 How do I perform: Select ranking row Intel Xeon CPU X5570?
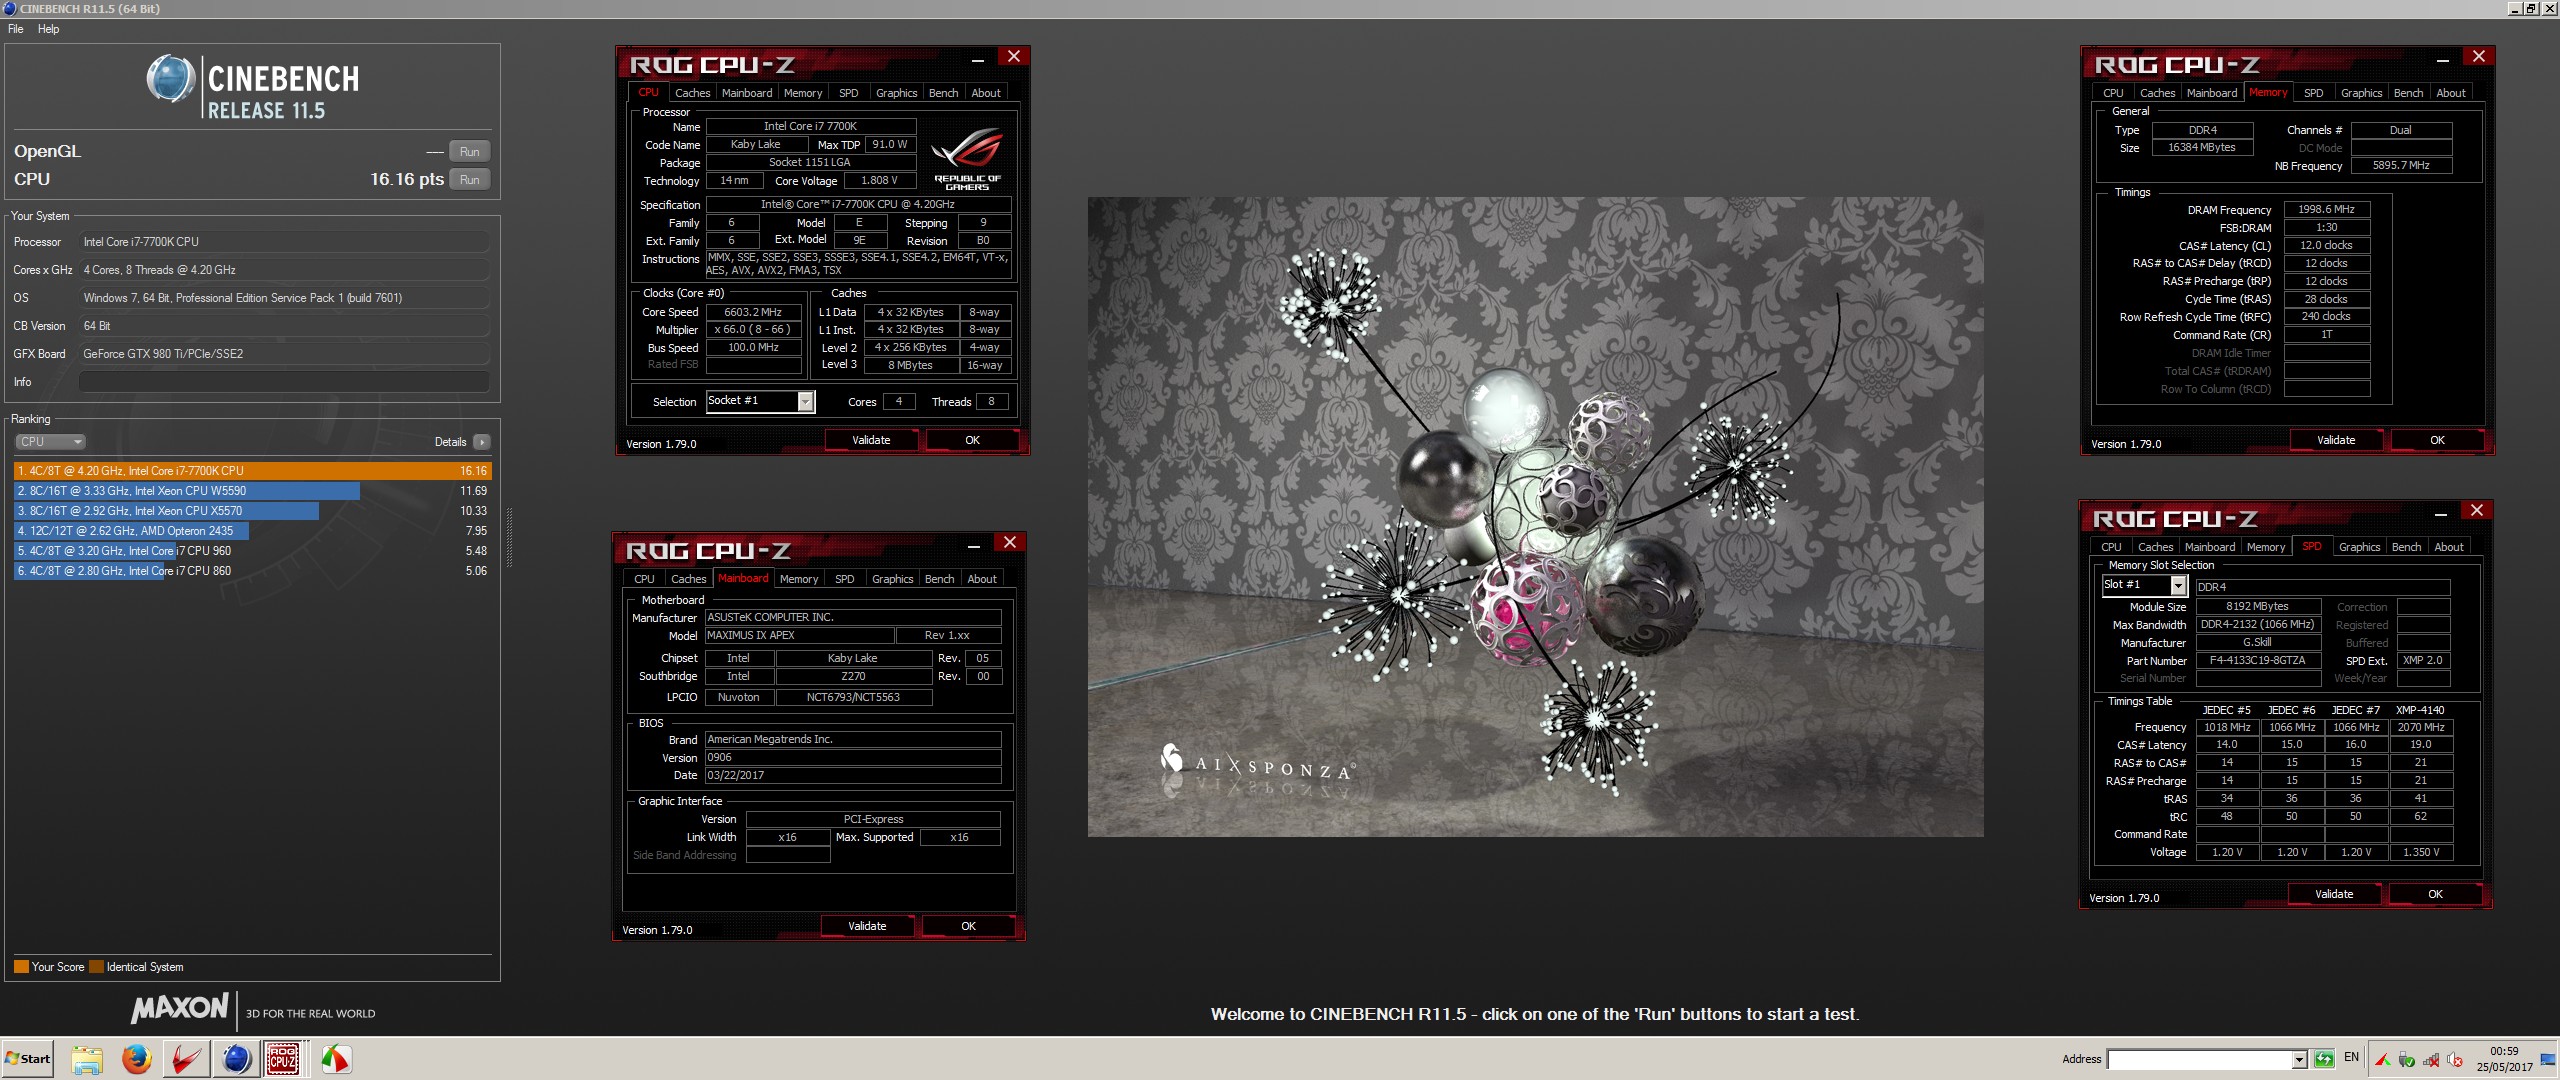click(x=253, y=511)
